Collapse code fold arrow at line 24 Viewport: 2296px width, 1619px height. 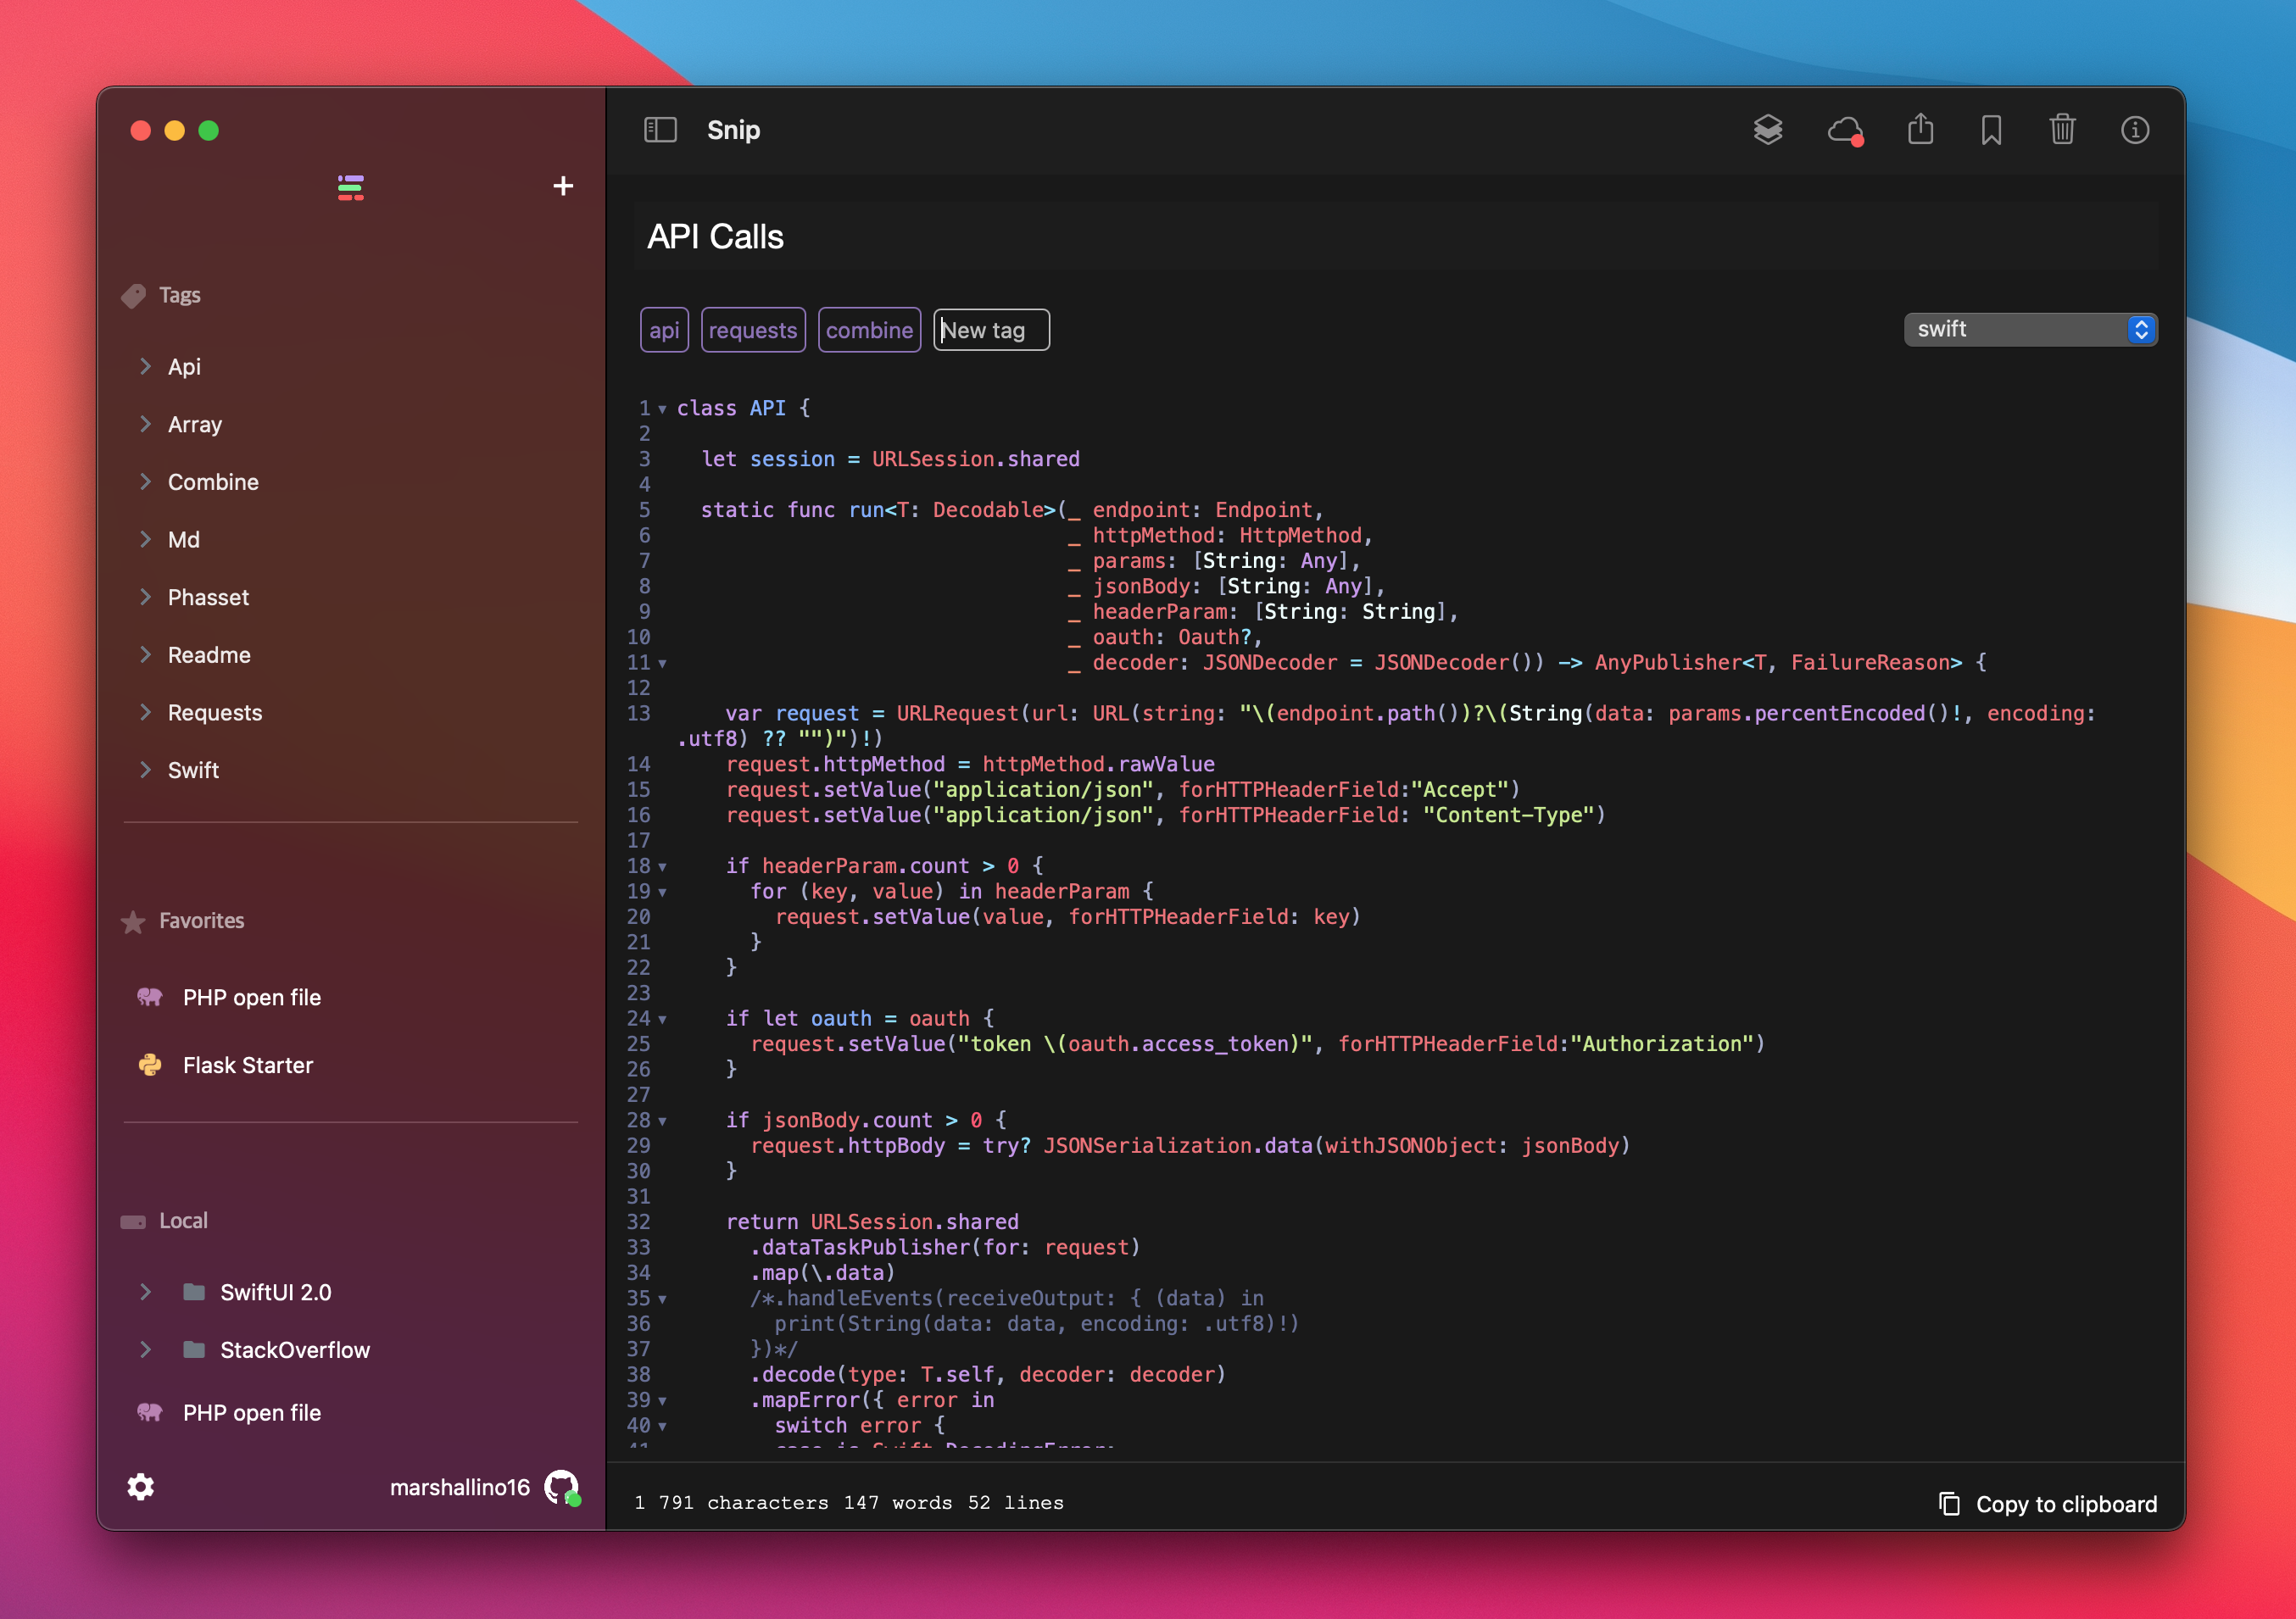tap(662, 1019)
